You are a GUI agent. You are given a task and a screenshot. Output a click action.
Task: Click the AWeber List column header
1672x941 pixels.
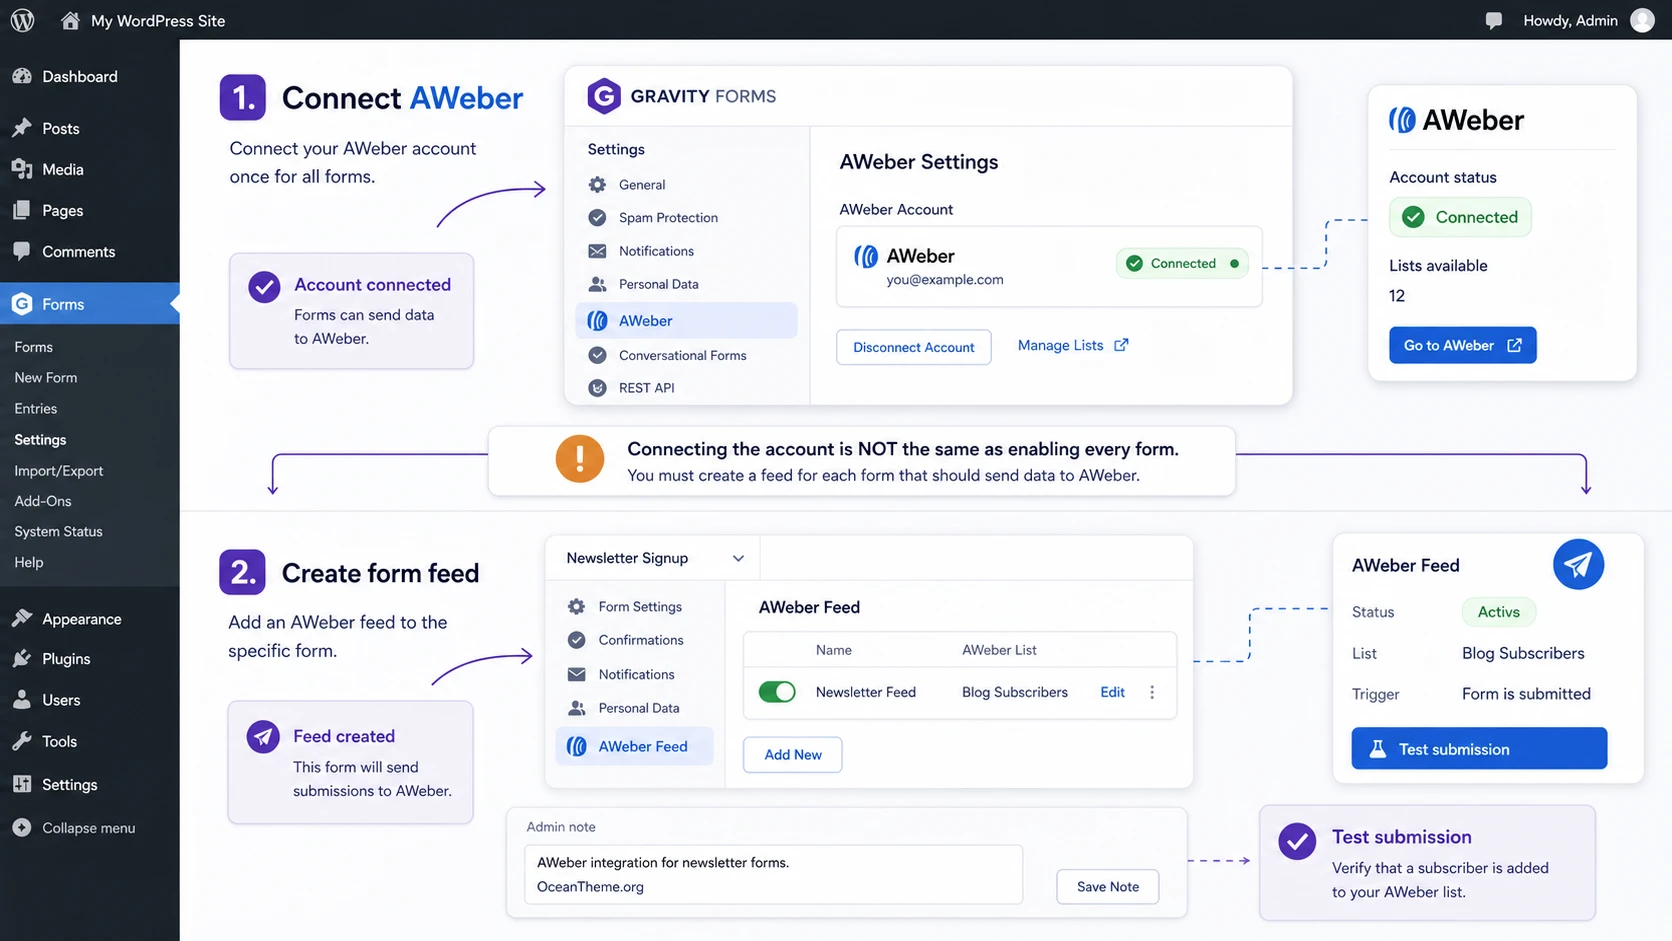click(x=999, y=650)
